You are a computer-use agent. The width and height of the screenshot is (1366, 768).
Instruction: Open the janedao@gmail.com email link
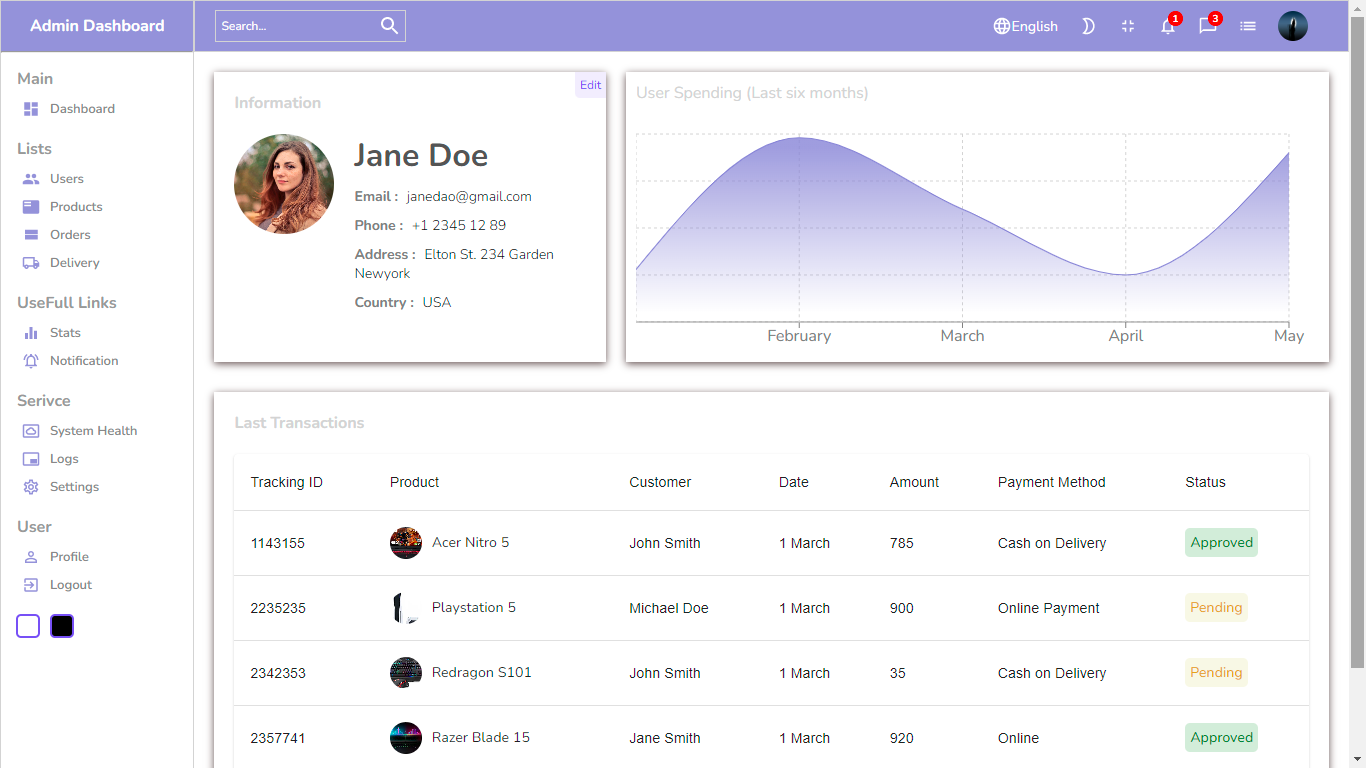coord(469,196)
